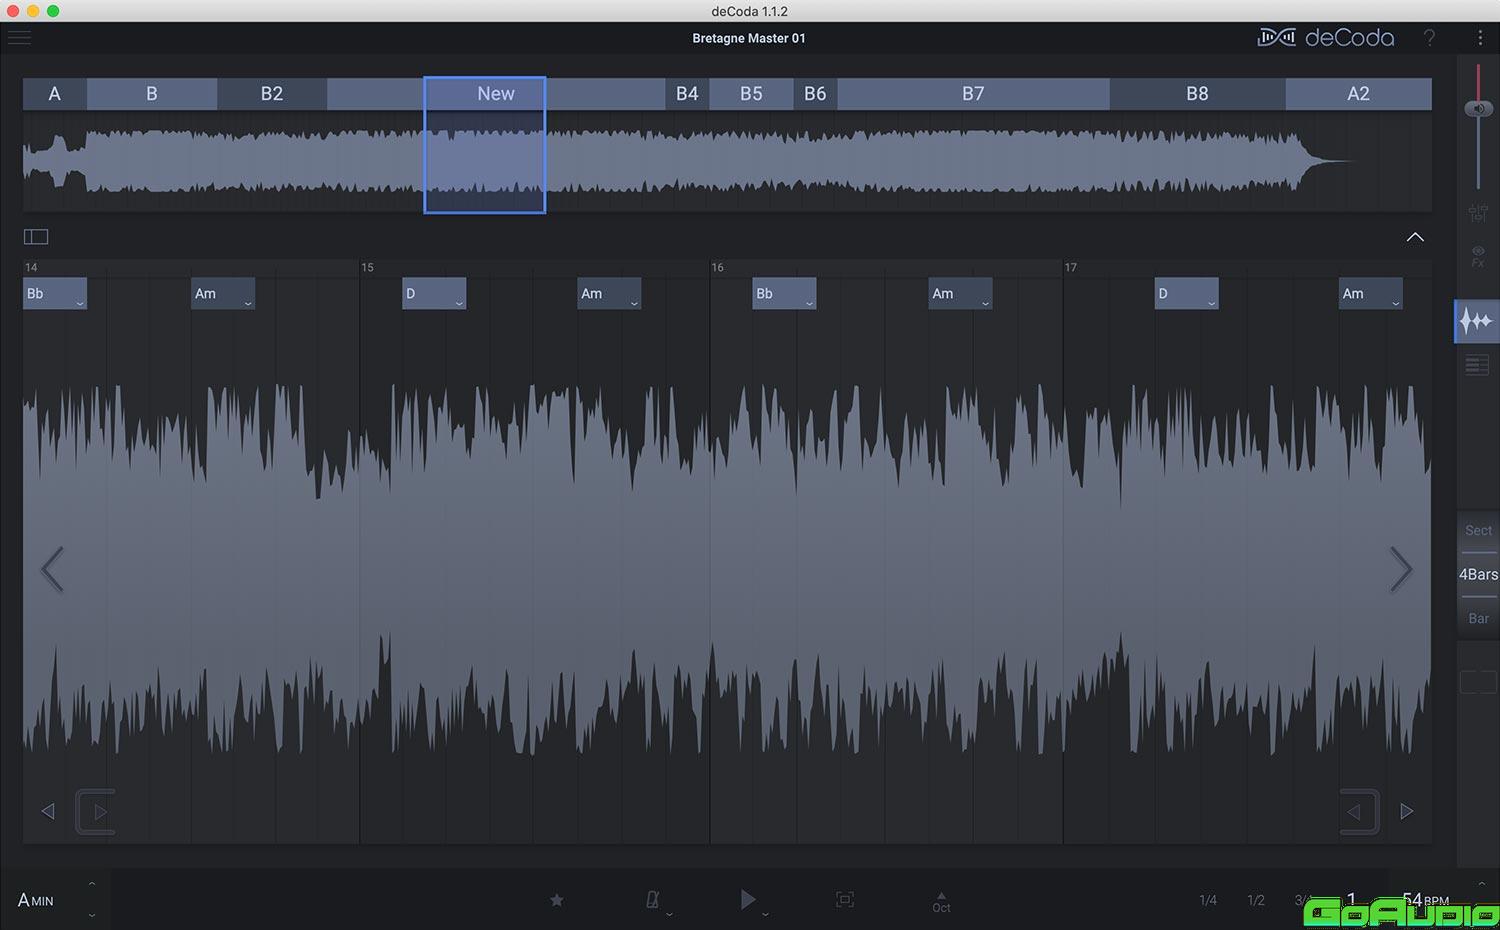Click the A min key display
The width and height of the screenshot is (1500, 930).
36,900
